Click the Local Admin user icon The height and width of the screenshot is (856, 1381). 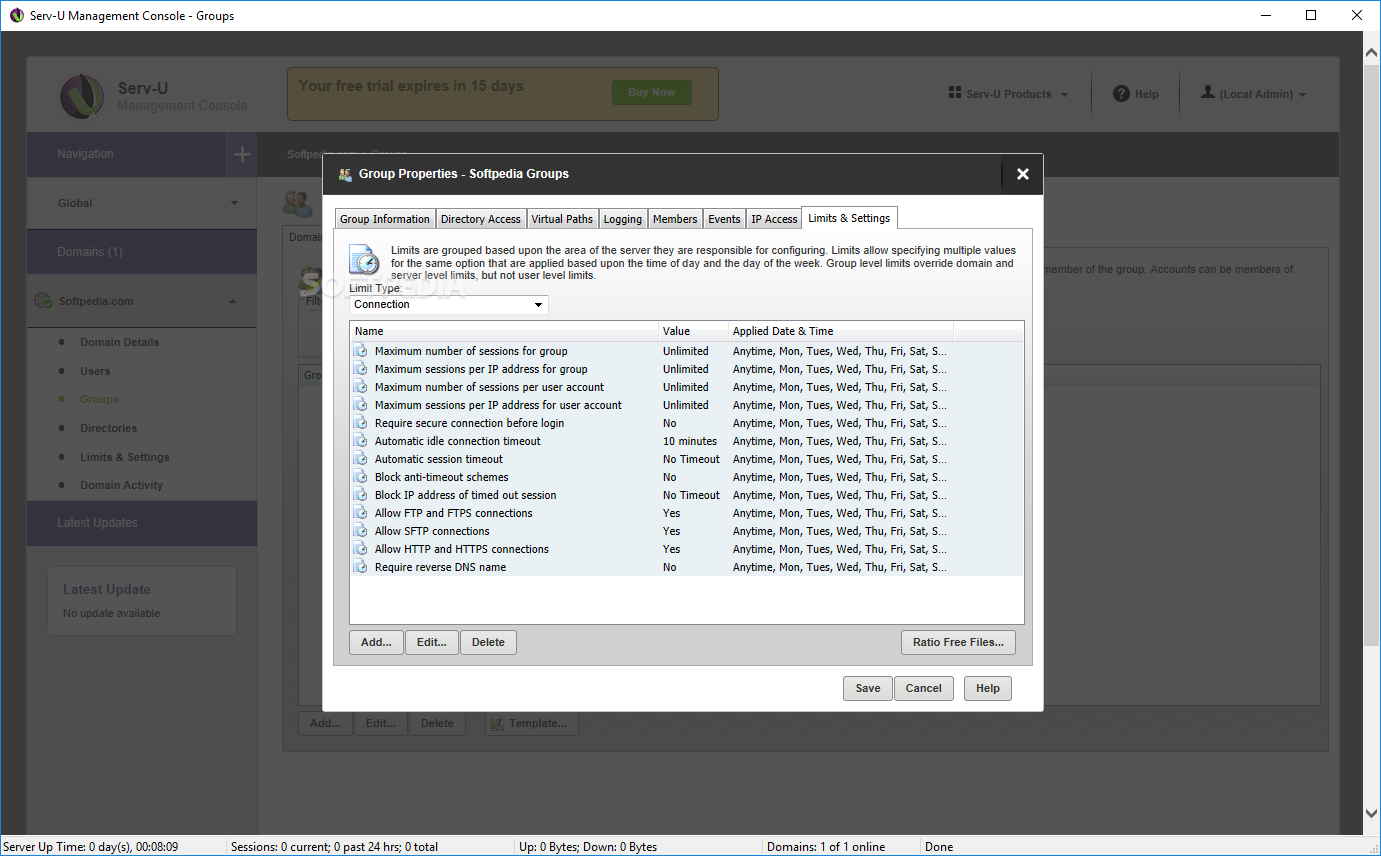tap(1207, 93)
